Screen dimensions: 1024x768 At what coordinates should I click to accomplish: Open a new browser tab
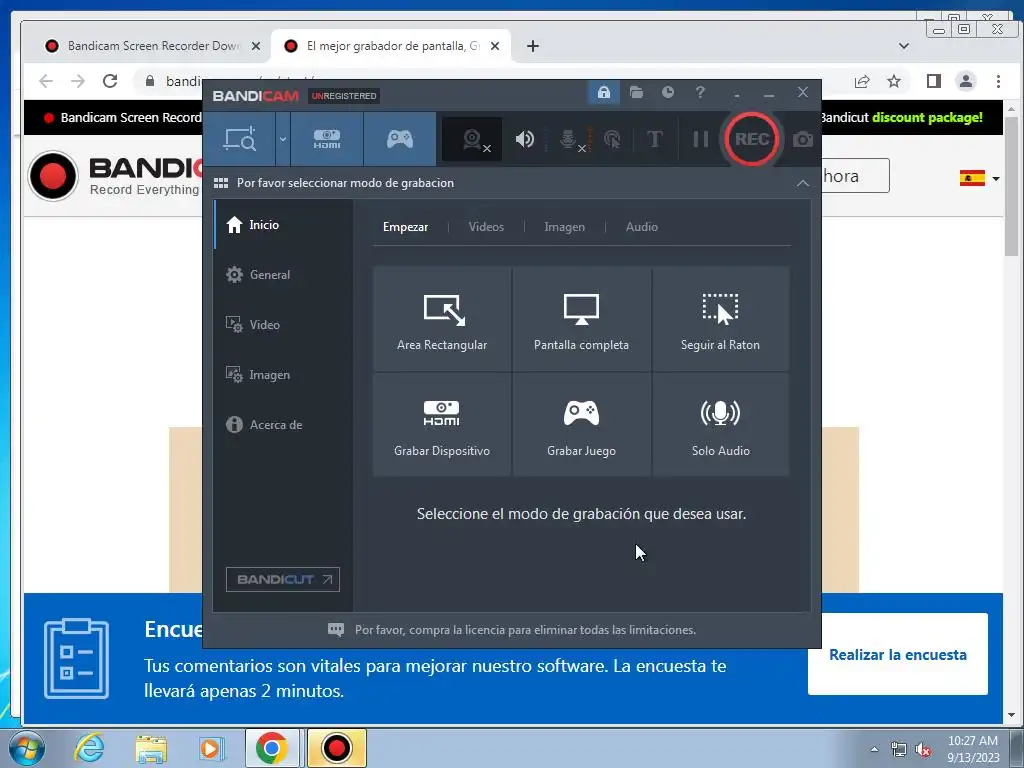pyautogui.click(x=533, y=46)
